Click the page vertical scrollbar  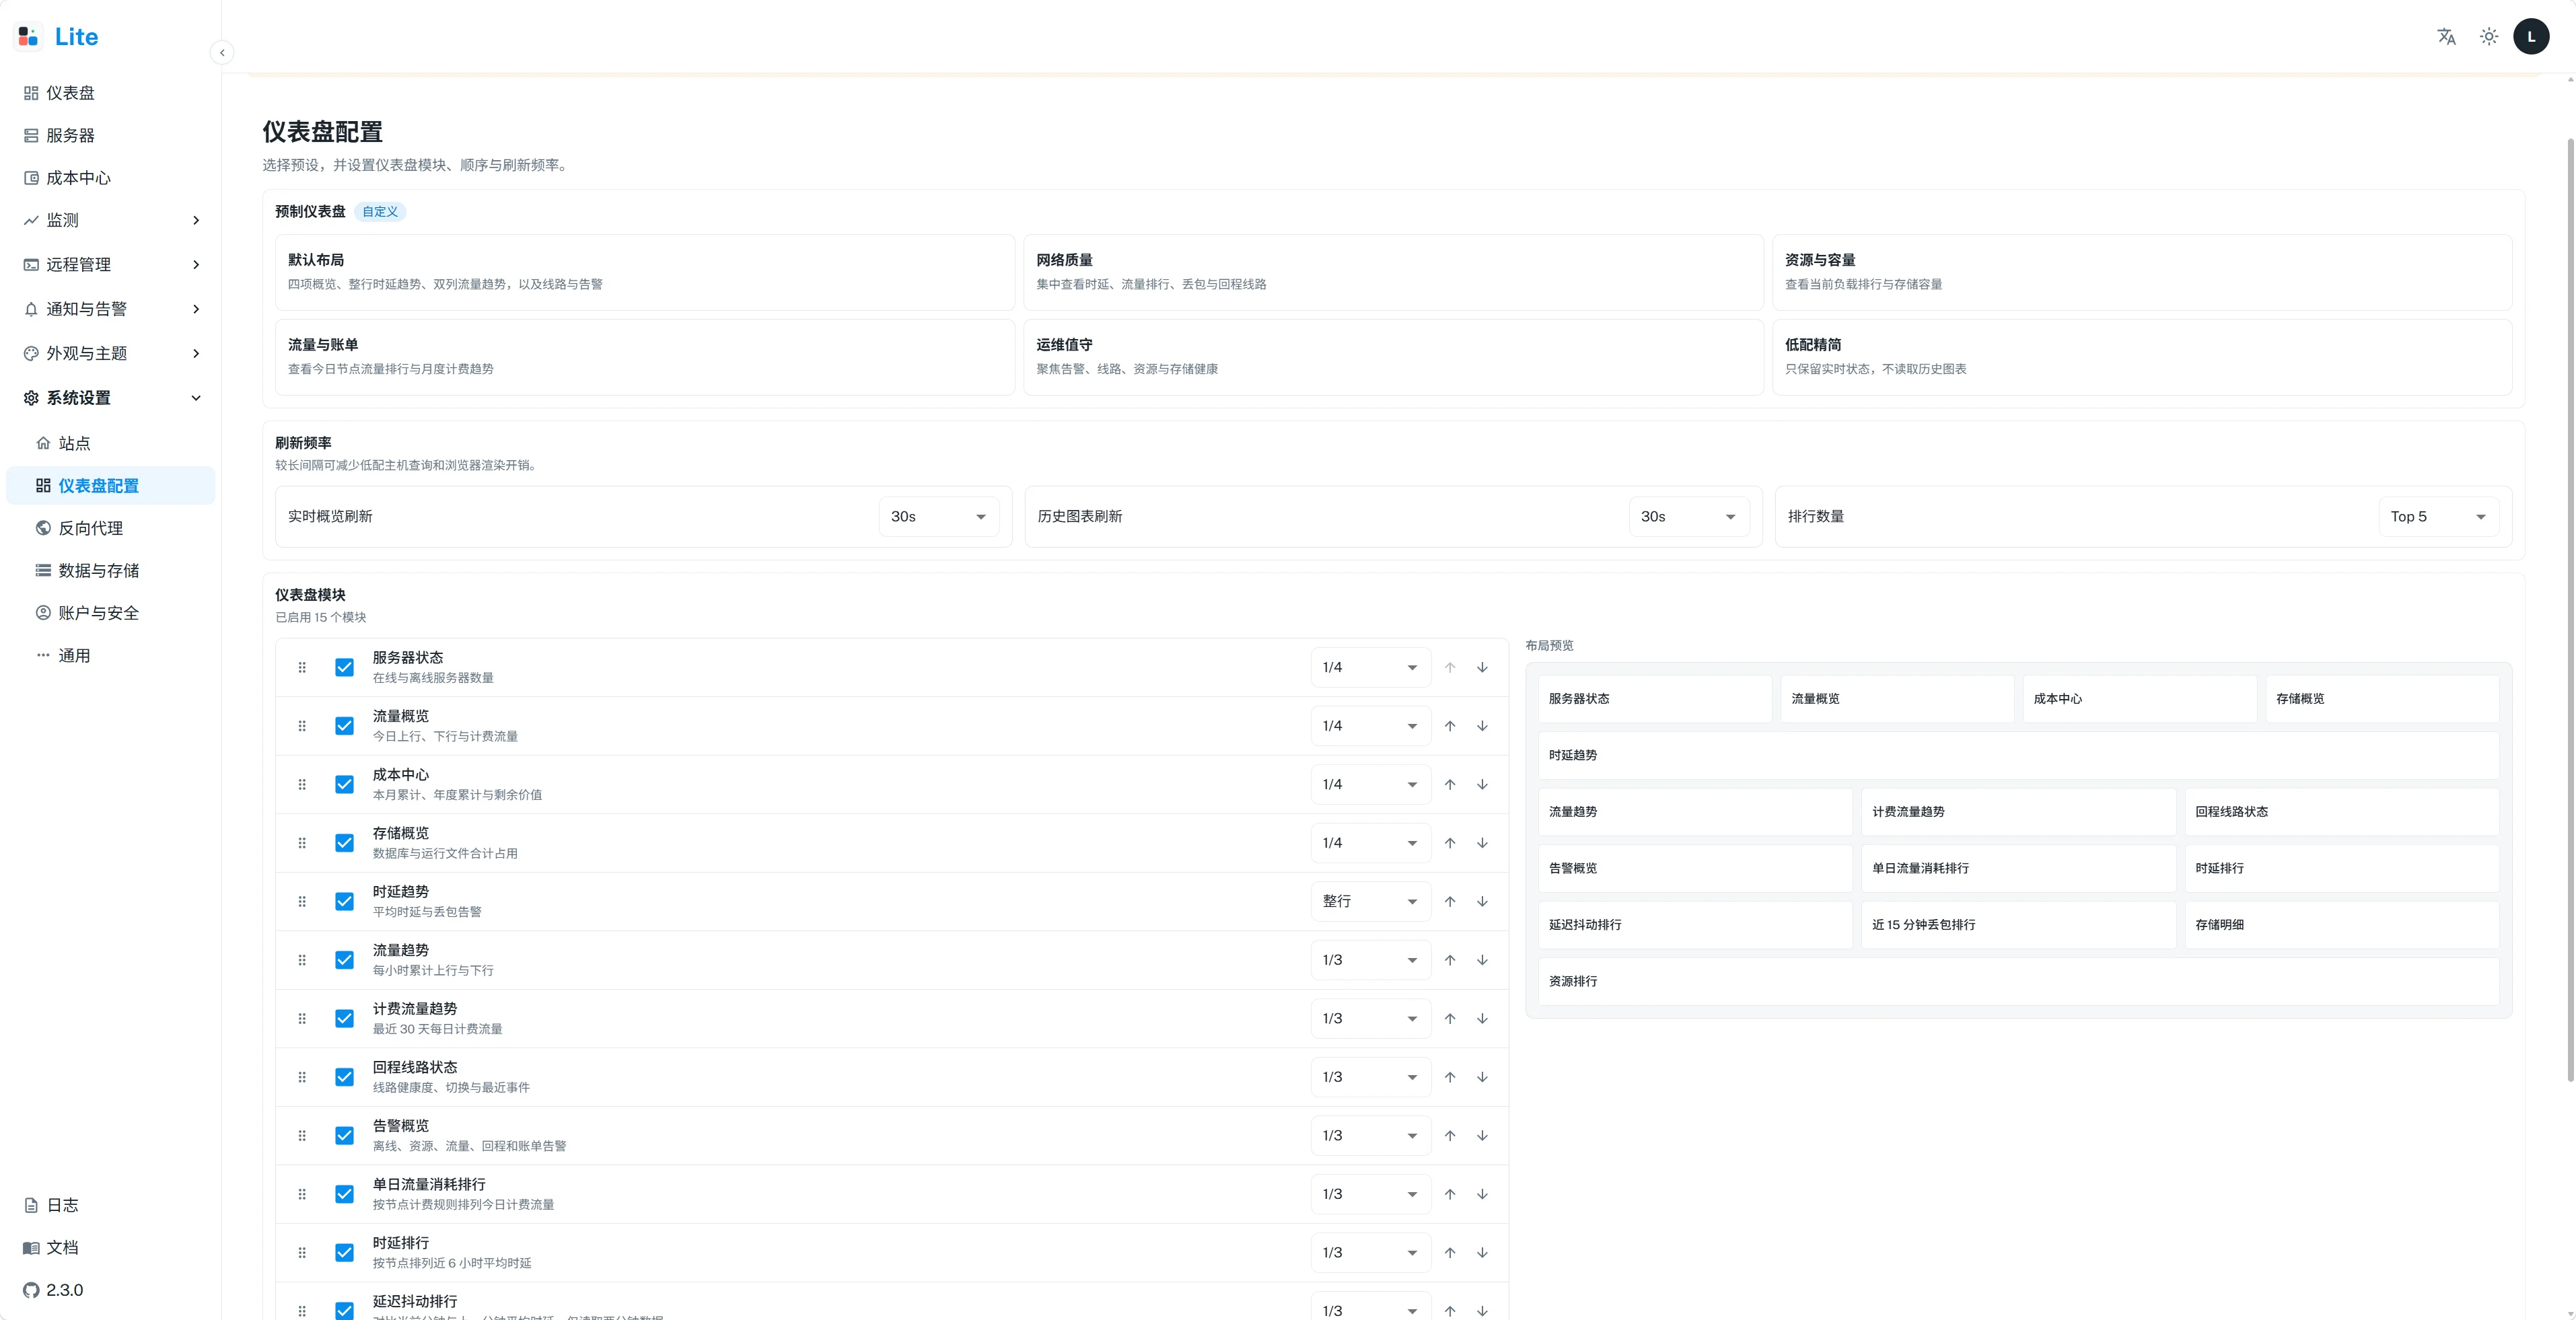(x=2570, y=610)
